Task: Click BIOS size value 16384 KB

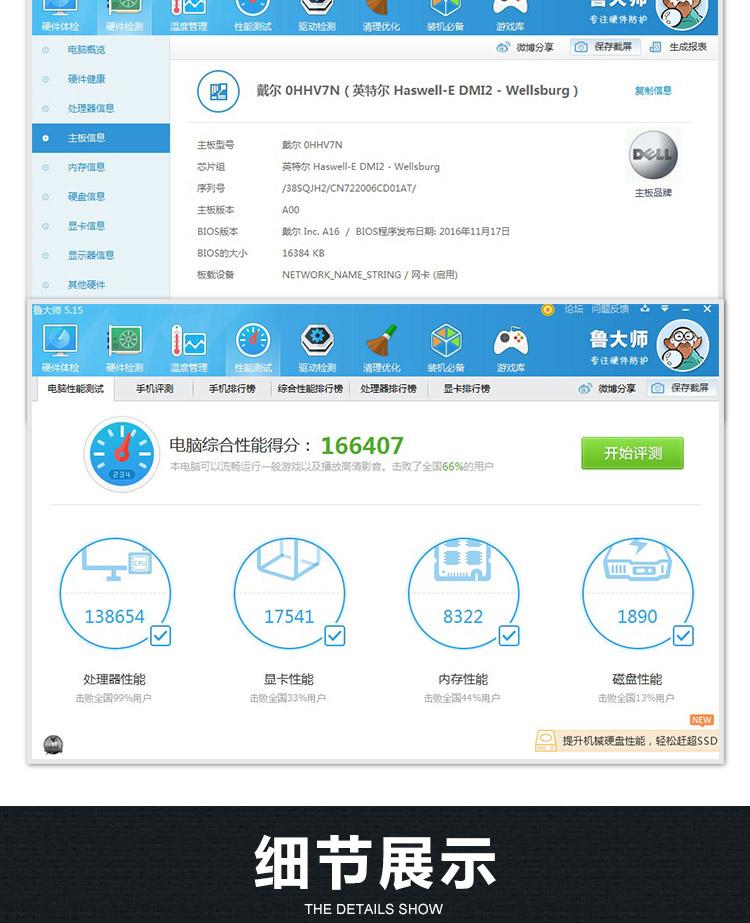Action: (303, 253)
